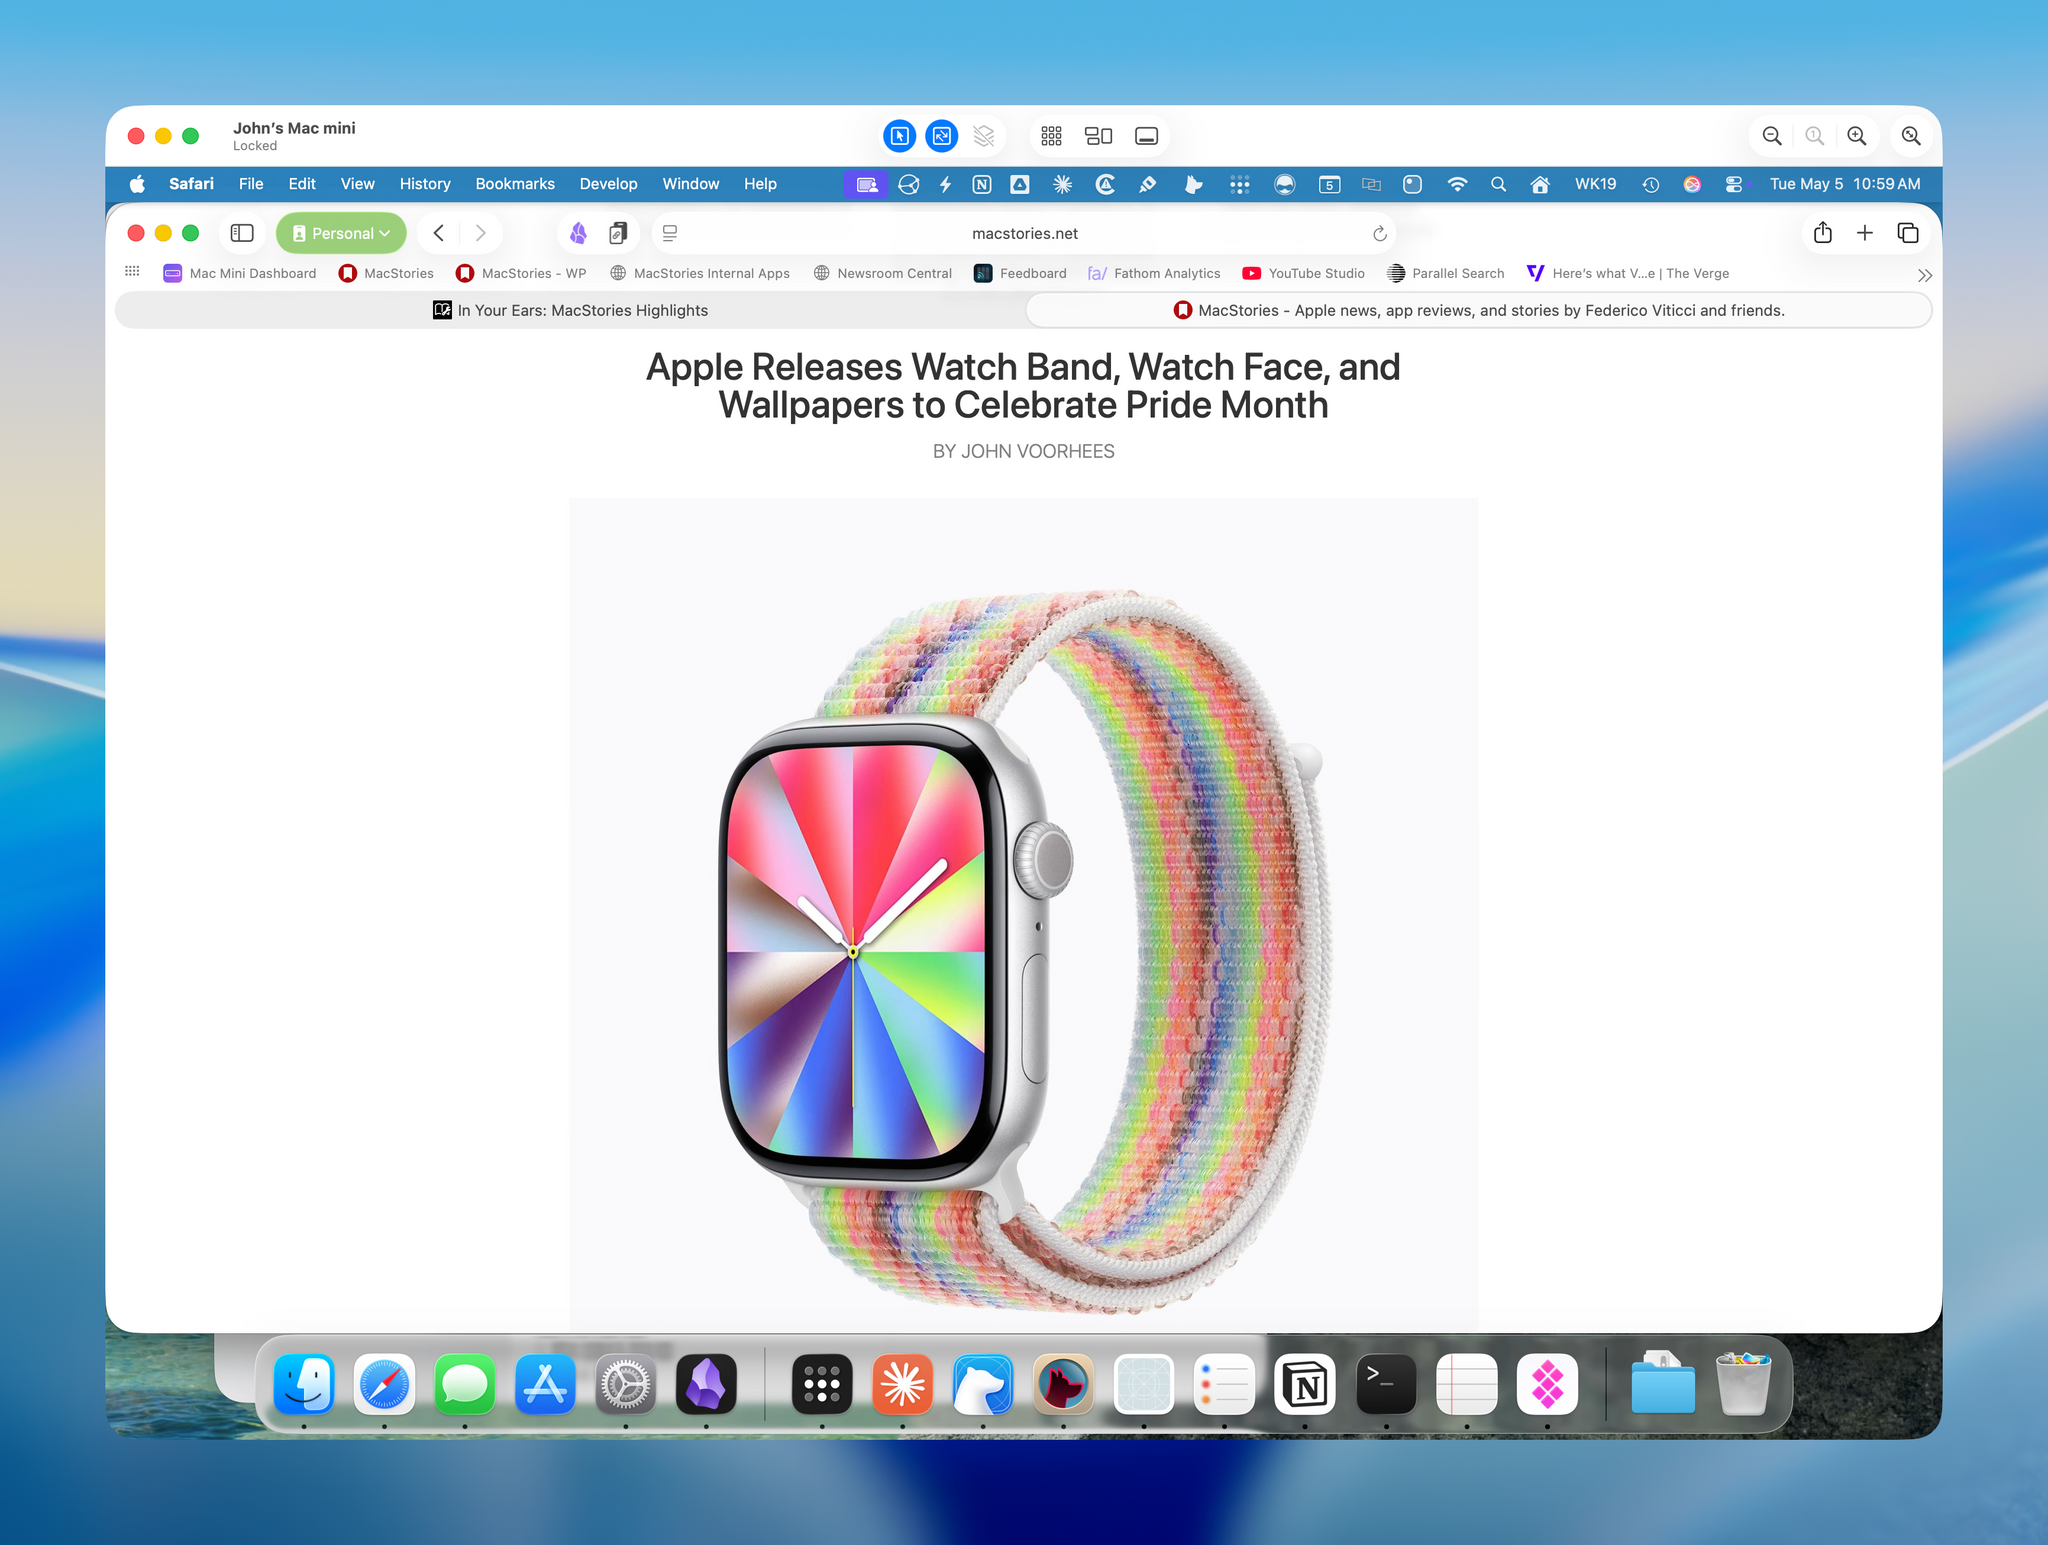Click the Apple Releases Watch Band headline
This screenshot has width=2048, height=1545.
pos(1024,386)
